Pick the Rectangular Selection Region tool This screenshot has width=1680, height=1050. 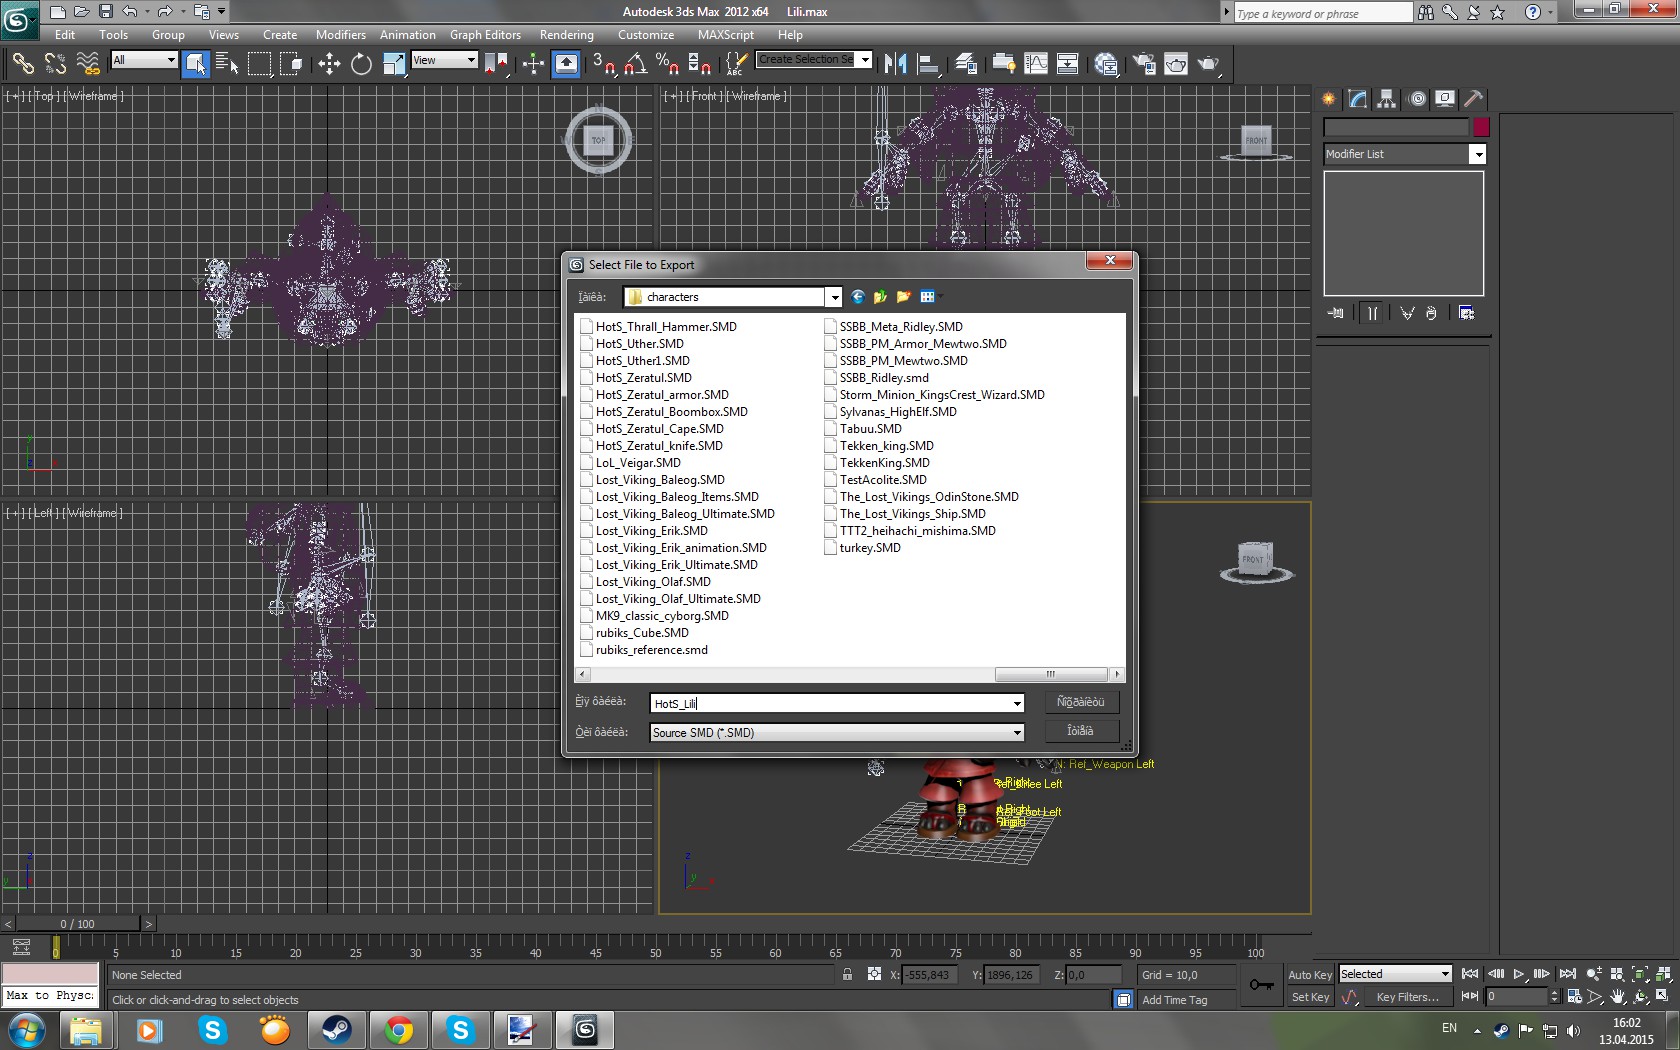[260, 64]
